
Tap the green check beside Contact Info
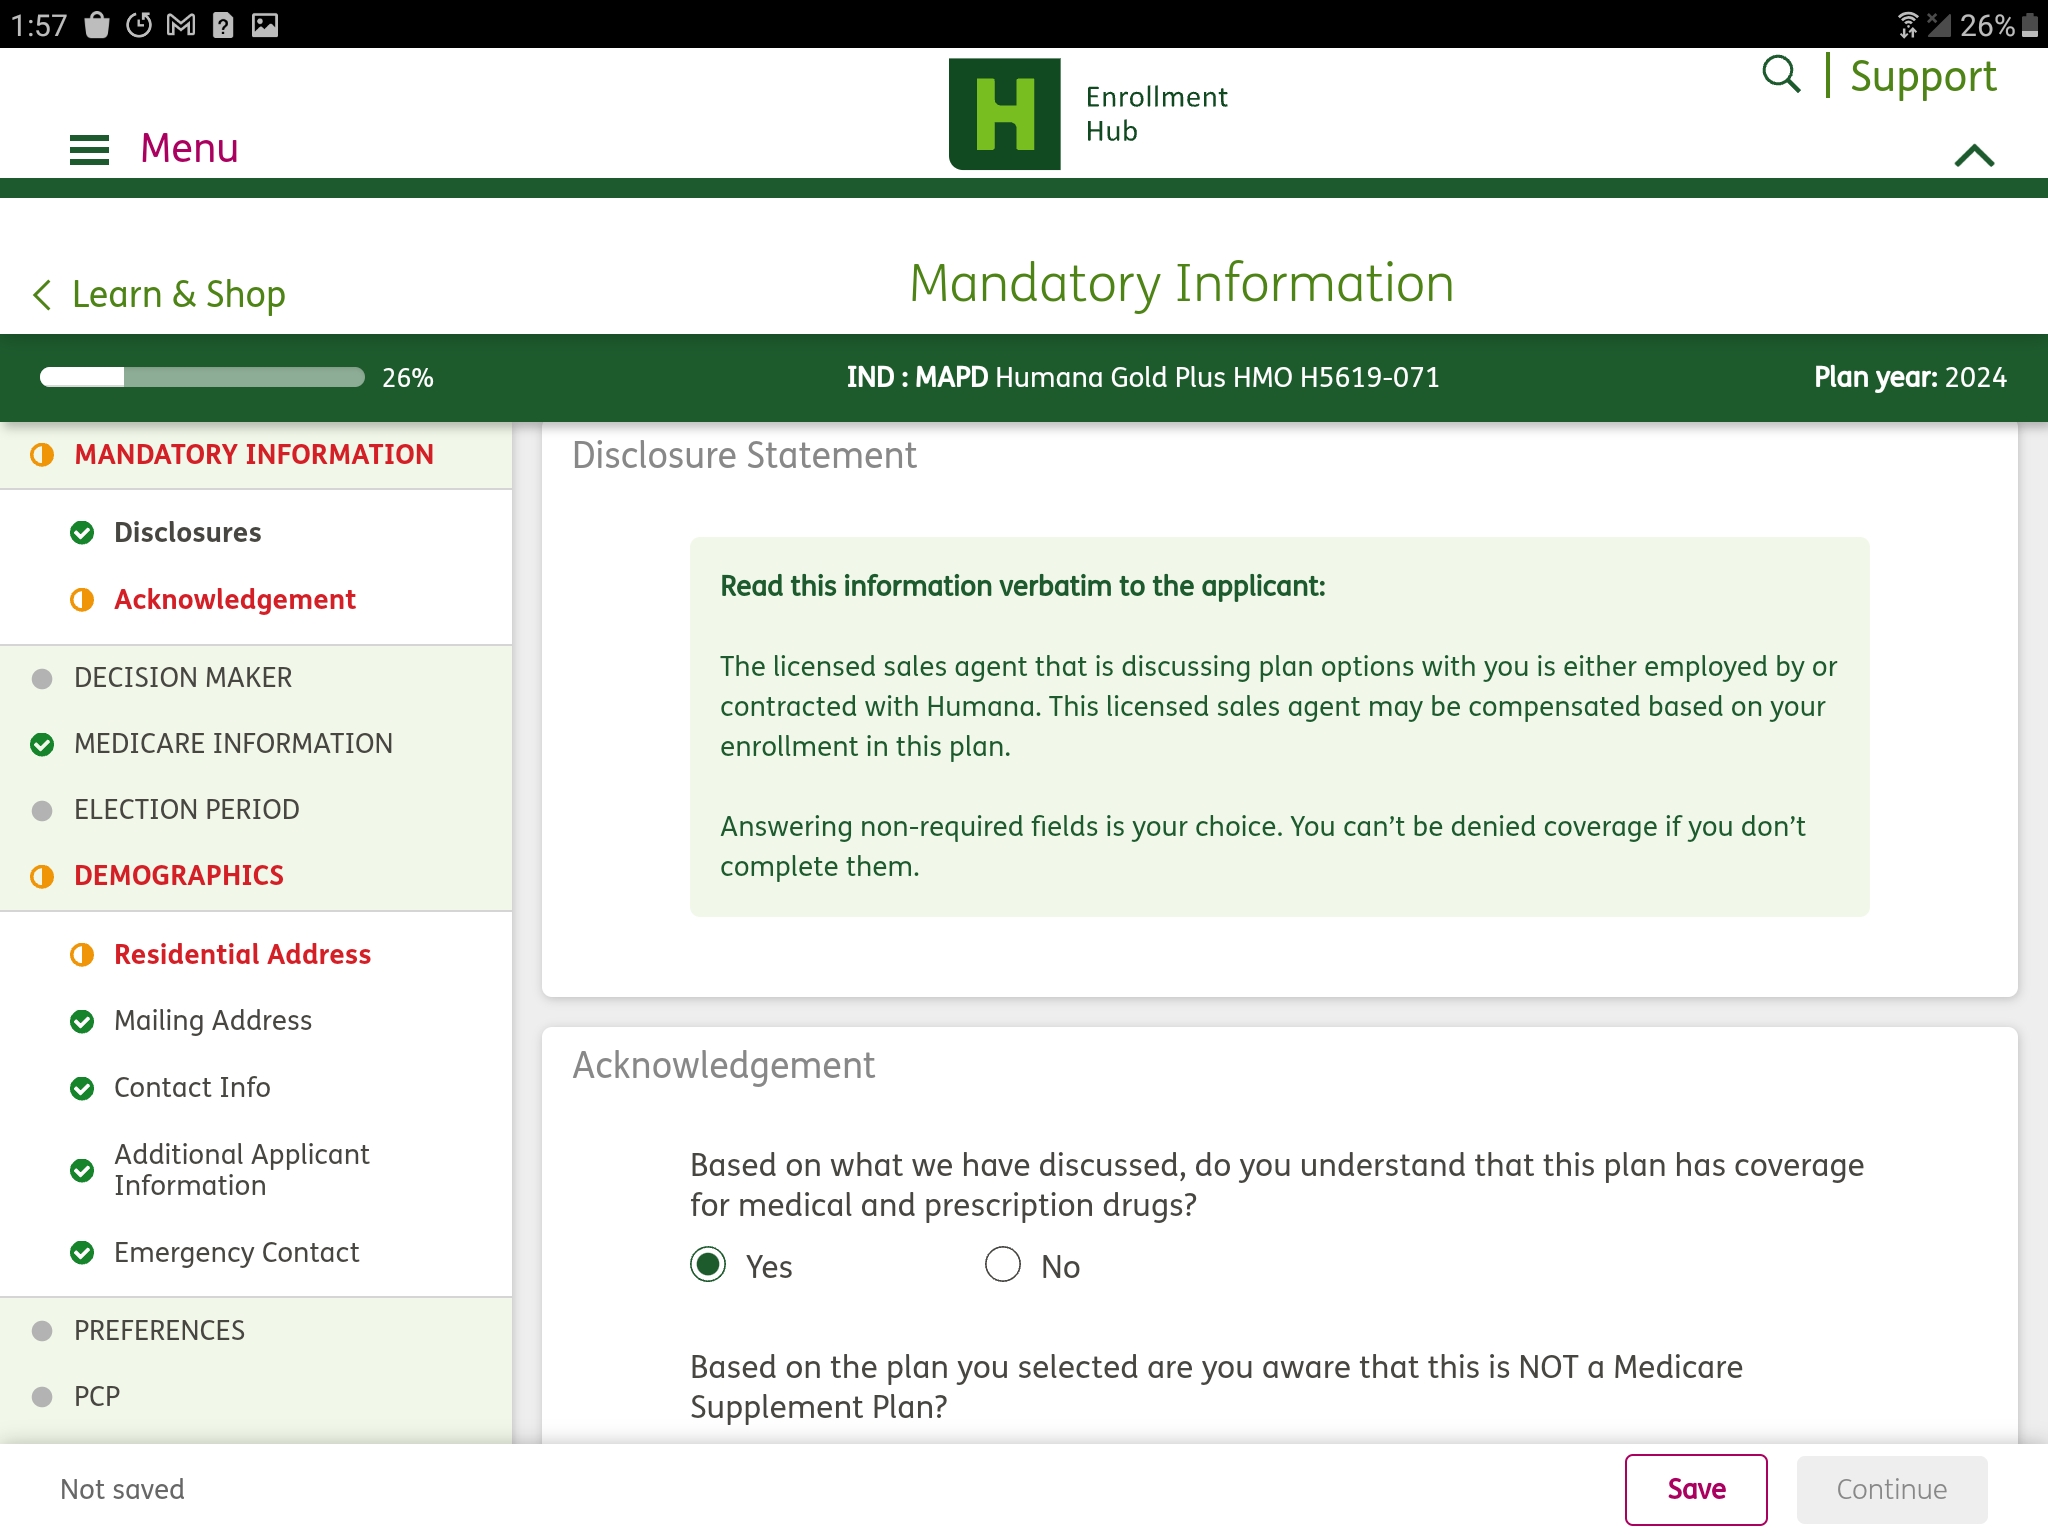point(82,1088)
